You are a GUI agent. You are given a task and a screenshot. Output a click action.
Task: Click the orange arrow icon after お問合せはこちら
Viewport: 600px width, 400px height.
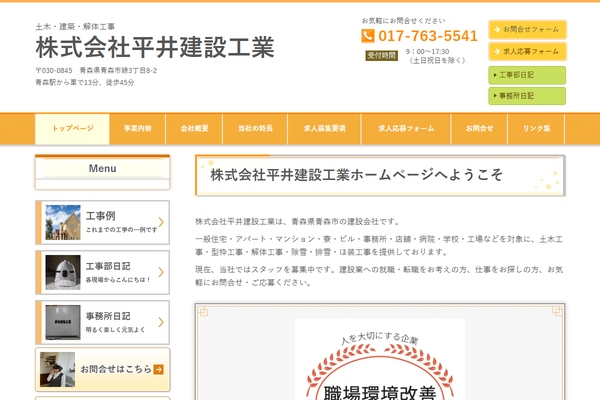tap(158, 369)
